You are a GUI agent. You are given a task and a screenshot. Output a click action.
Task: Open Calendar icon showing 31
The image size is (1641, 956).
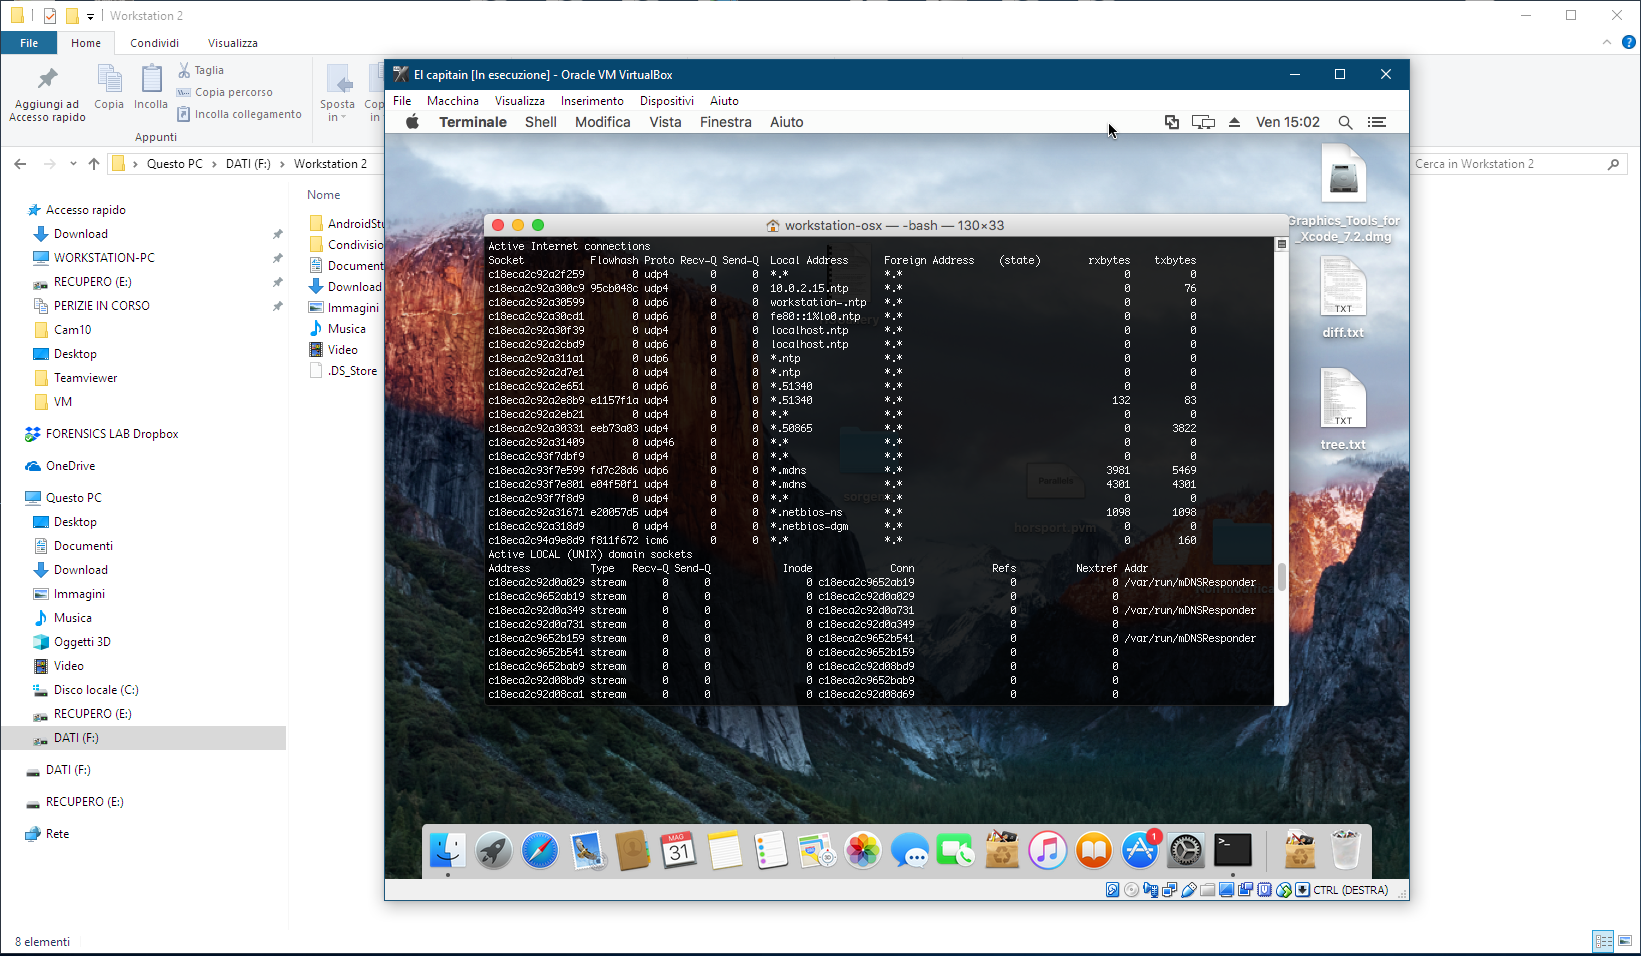(678, 850)
